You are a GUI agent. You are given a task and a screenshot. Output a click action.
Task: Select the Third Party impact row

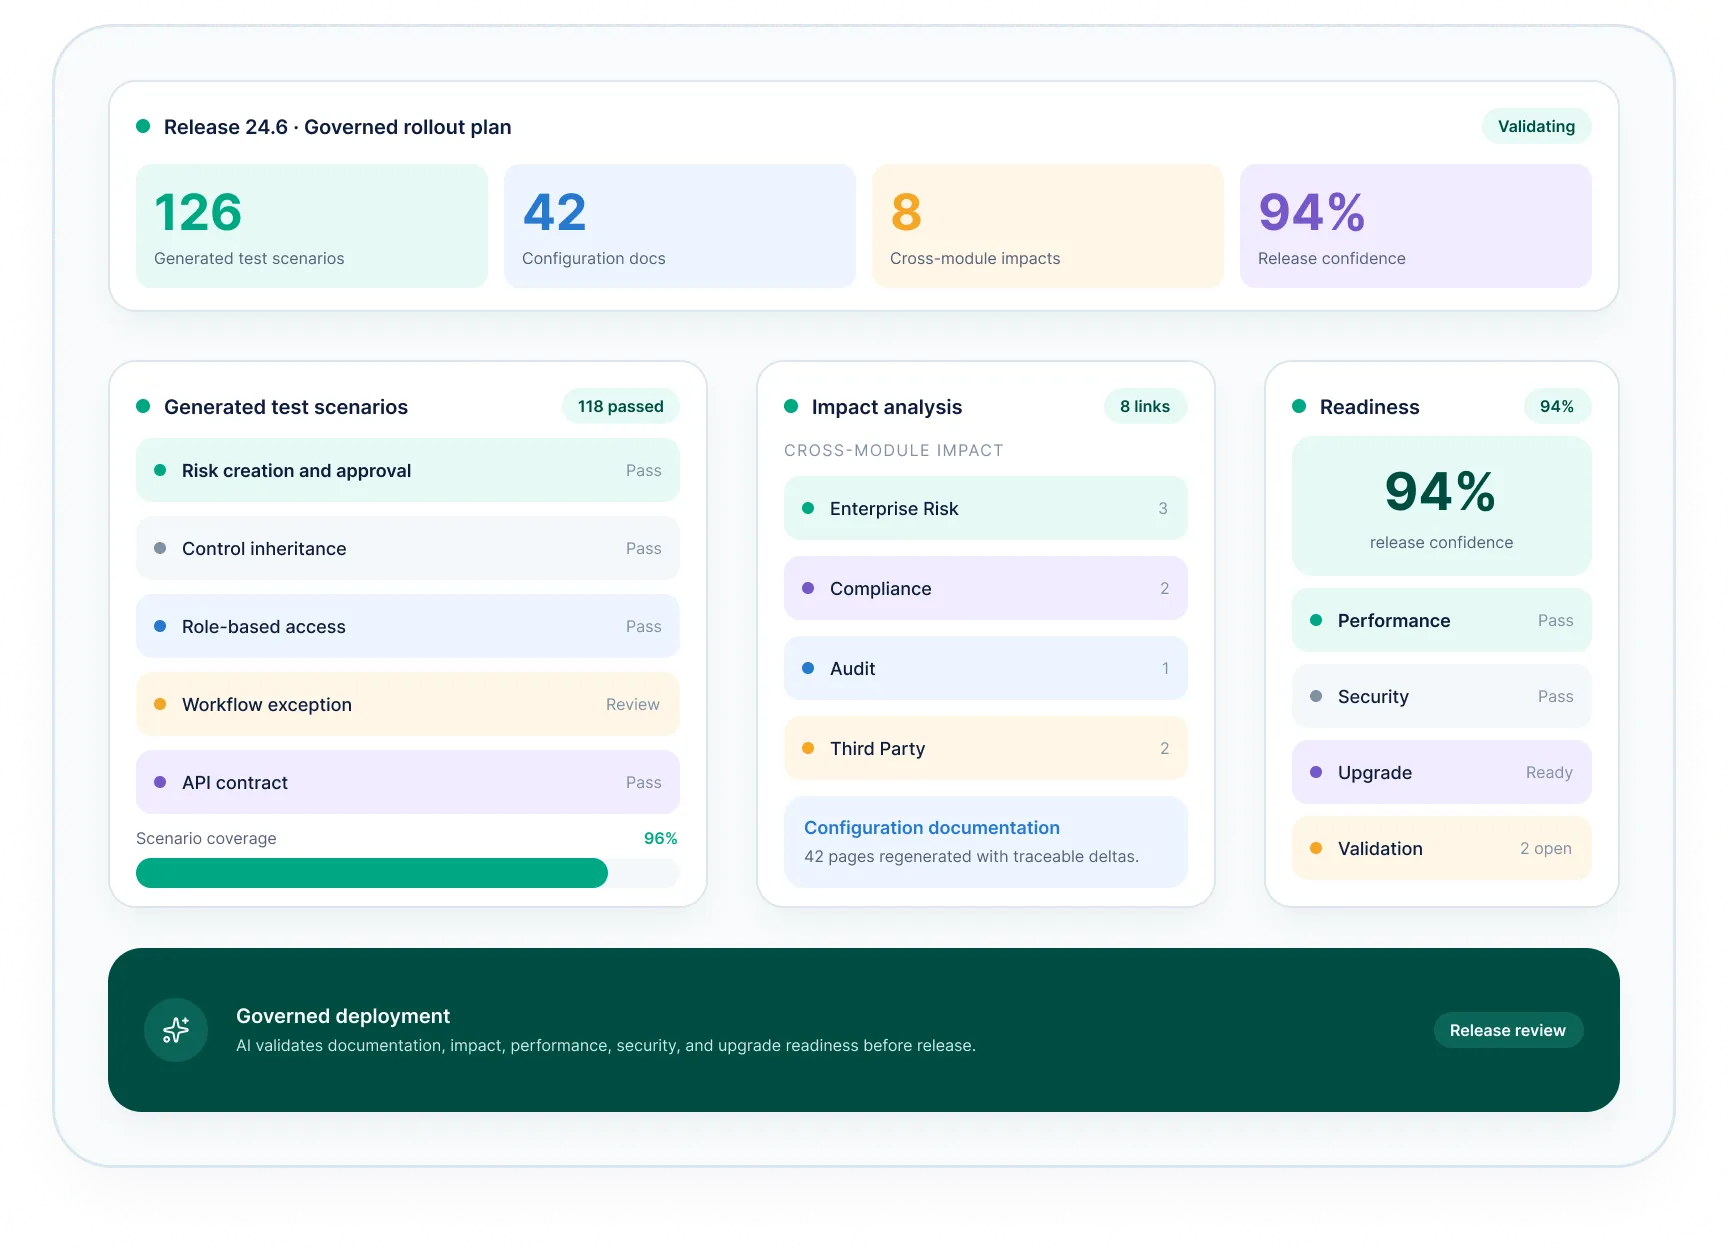[986, 748]
